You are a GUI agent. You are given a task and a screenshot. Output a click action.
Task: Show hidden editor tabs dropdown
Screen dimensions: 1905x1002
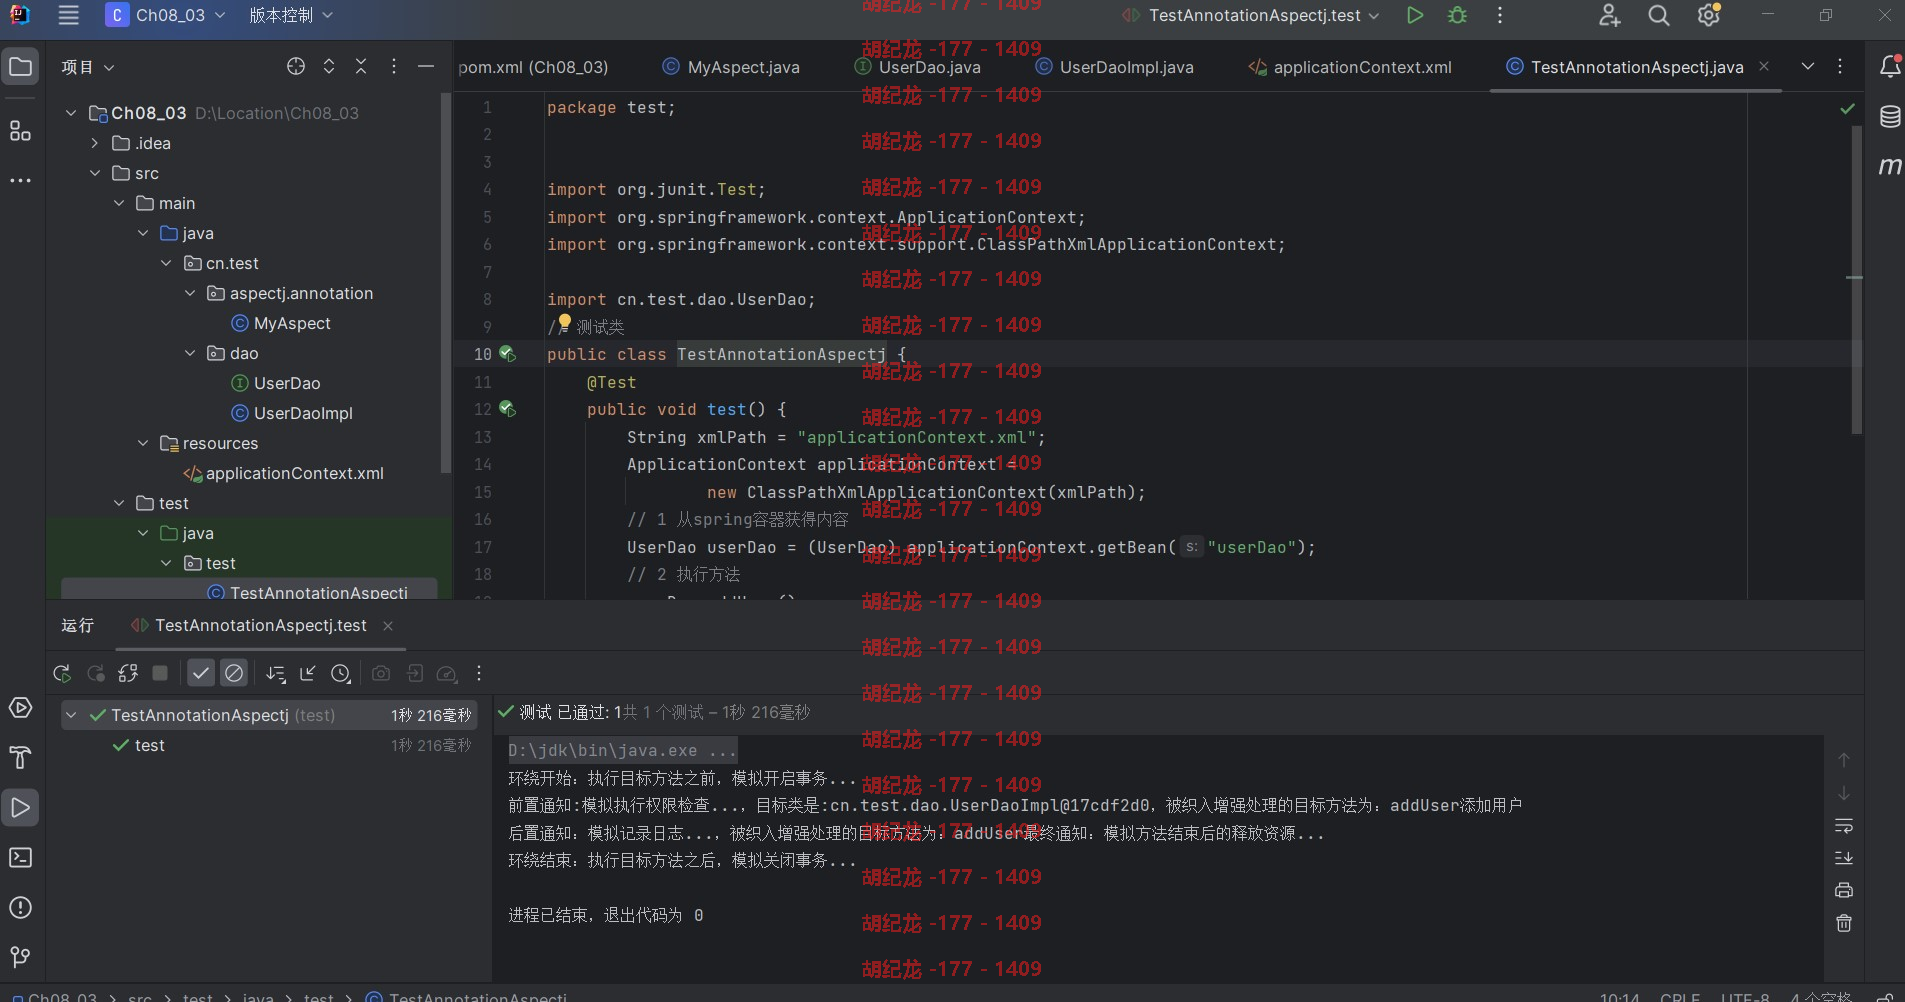click(1807, 66)
